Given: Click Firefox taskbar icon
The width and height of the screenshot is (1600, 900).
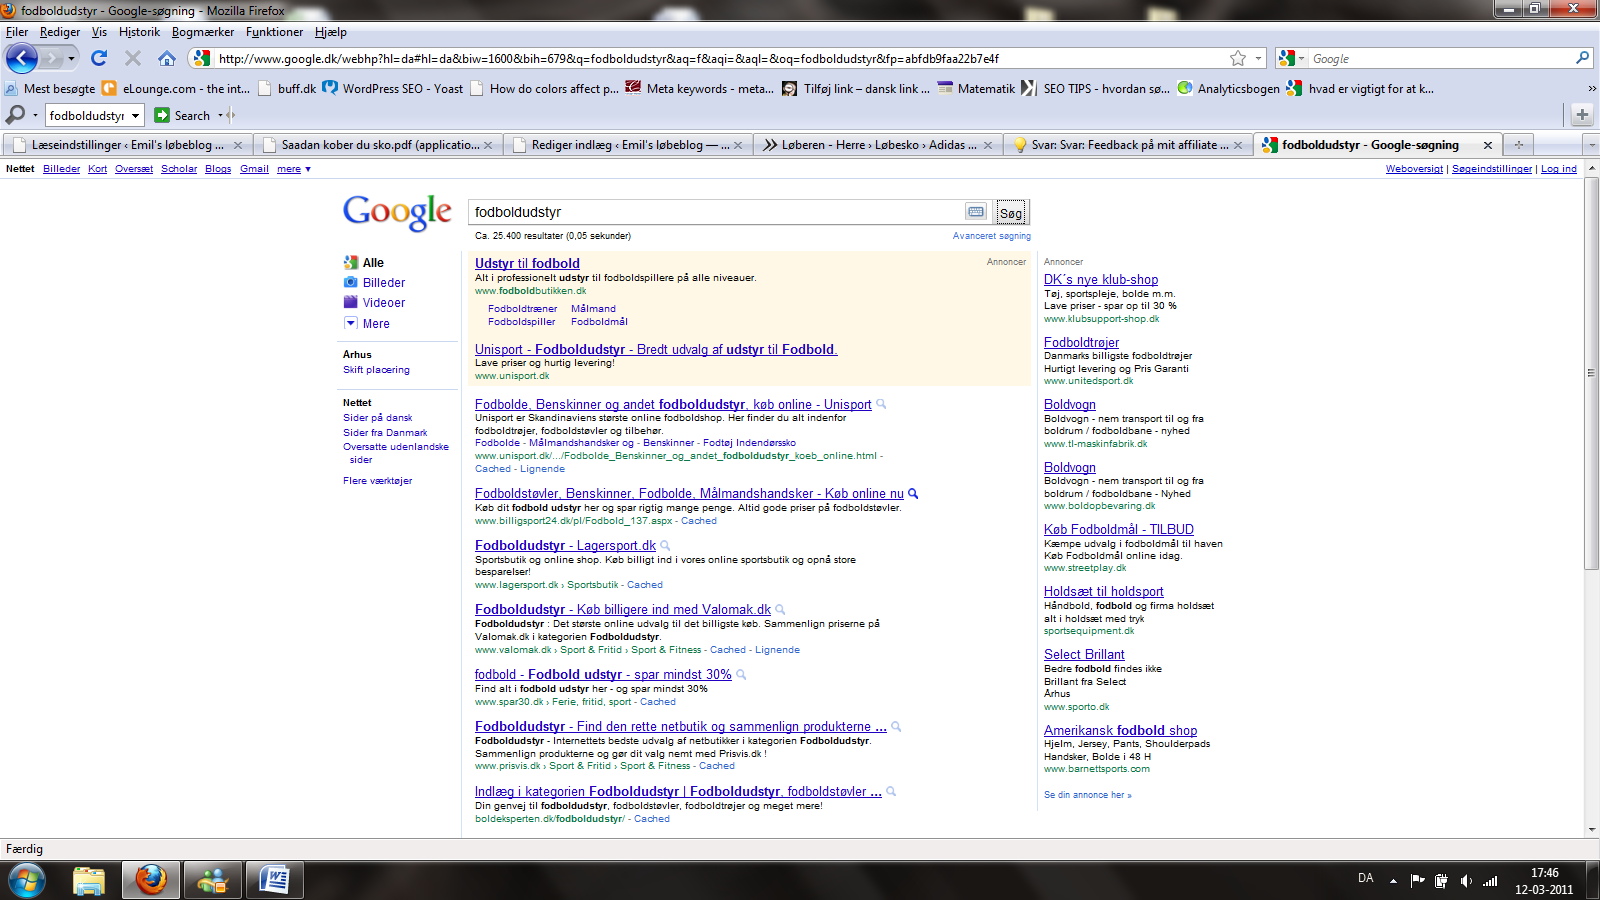Looking at the screenshot, I should (x=151, y=880).
